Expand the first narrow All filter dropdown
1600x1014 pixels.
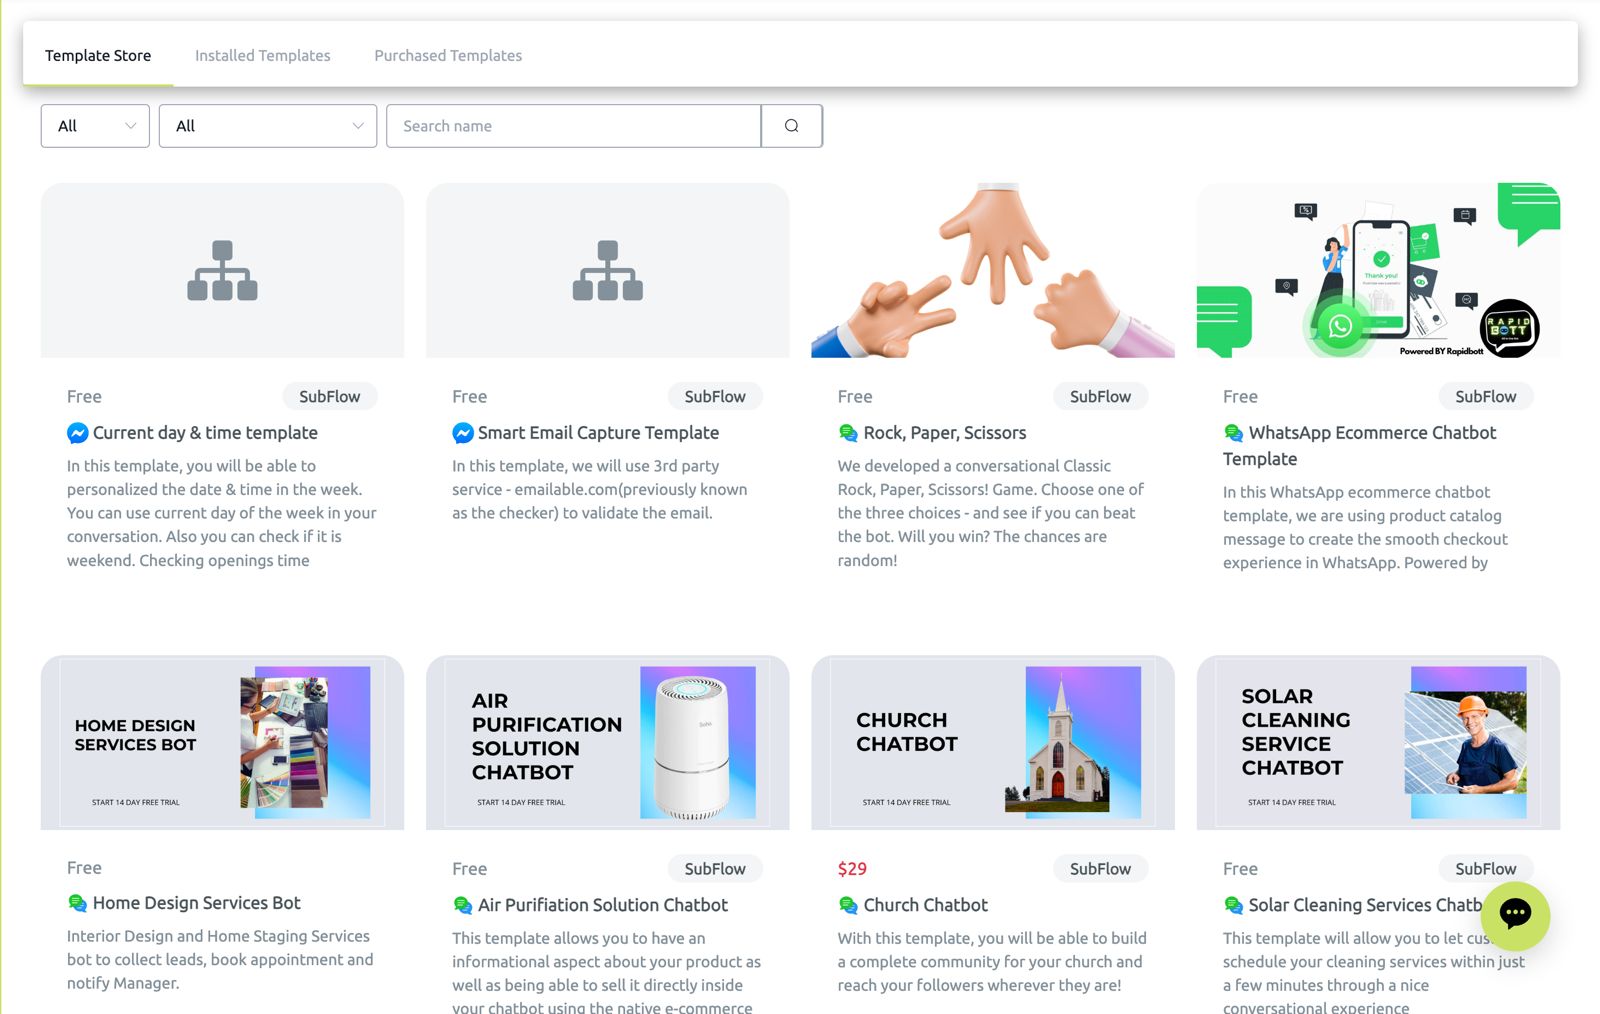(95, 126)
